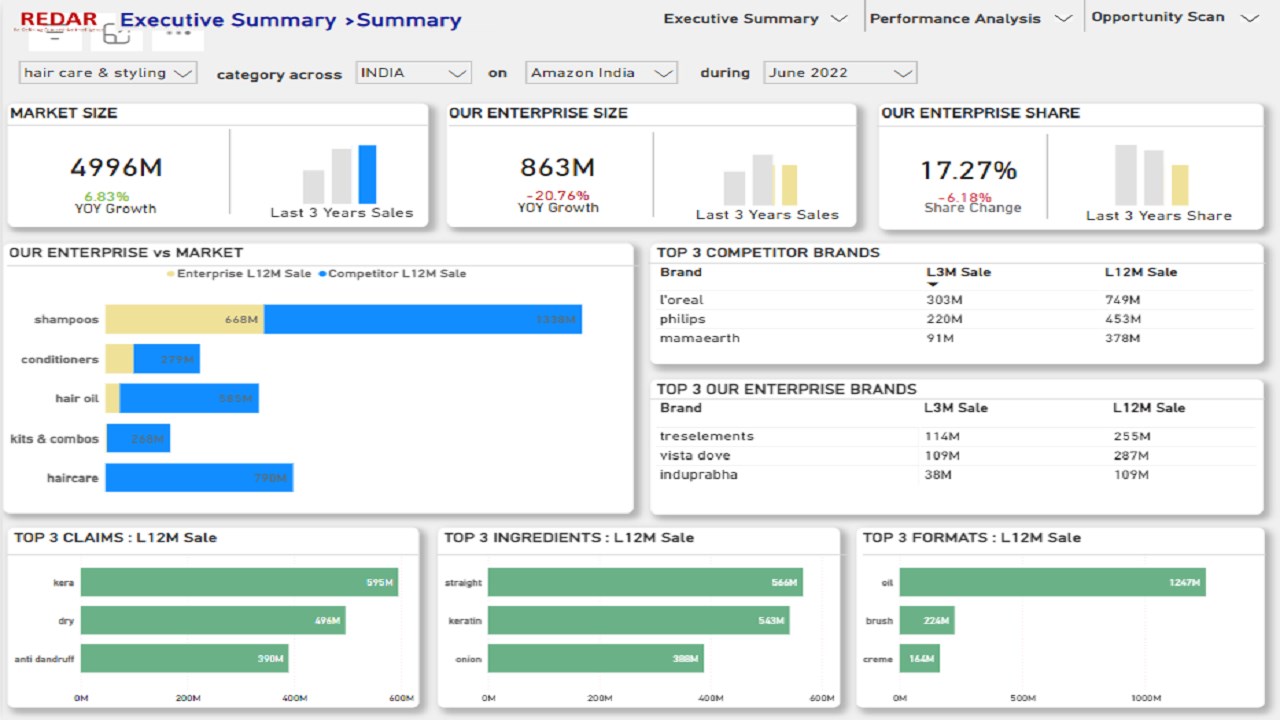
Task: Select the kits & combos 268M bar
Action: 138,438
